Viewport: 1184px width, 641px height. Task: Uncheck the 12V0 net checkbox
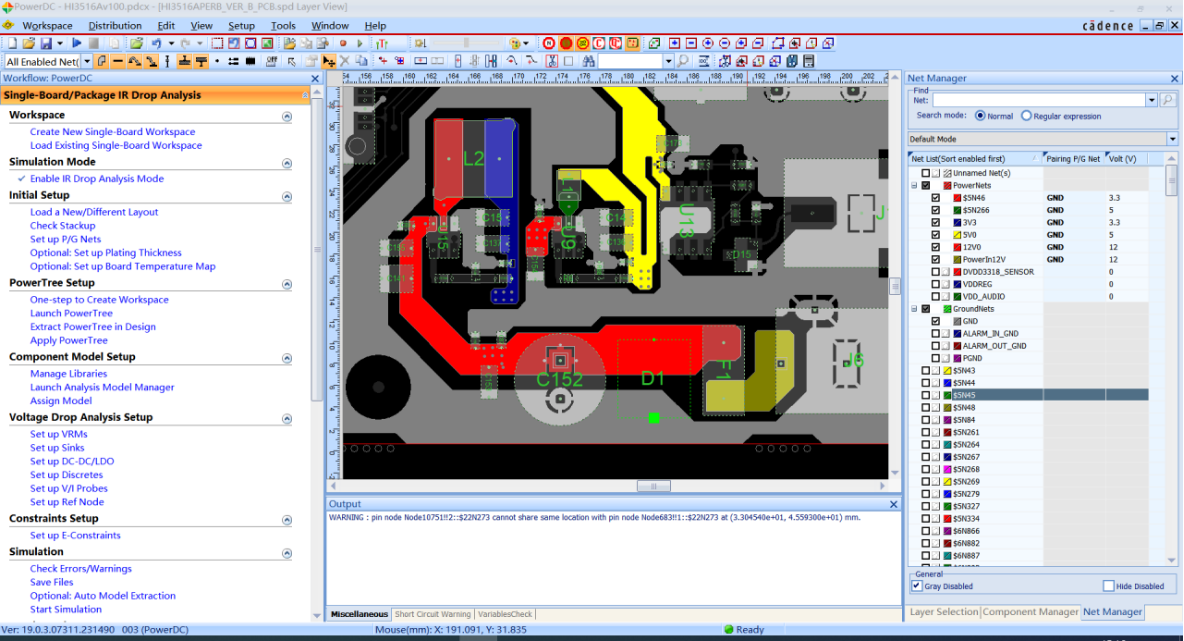click(x=936, y=247)
